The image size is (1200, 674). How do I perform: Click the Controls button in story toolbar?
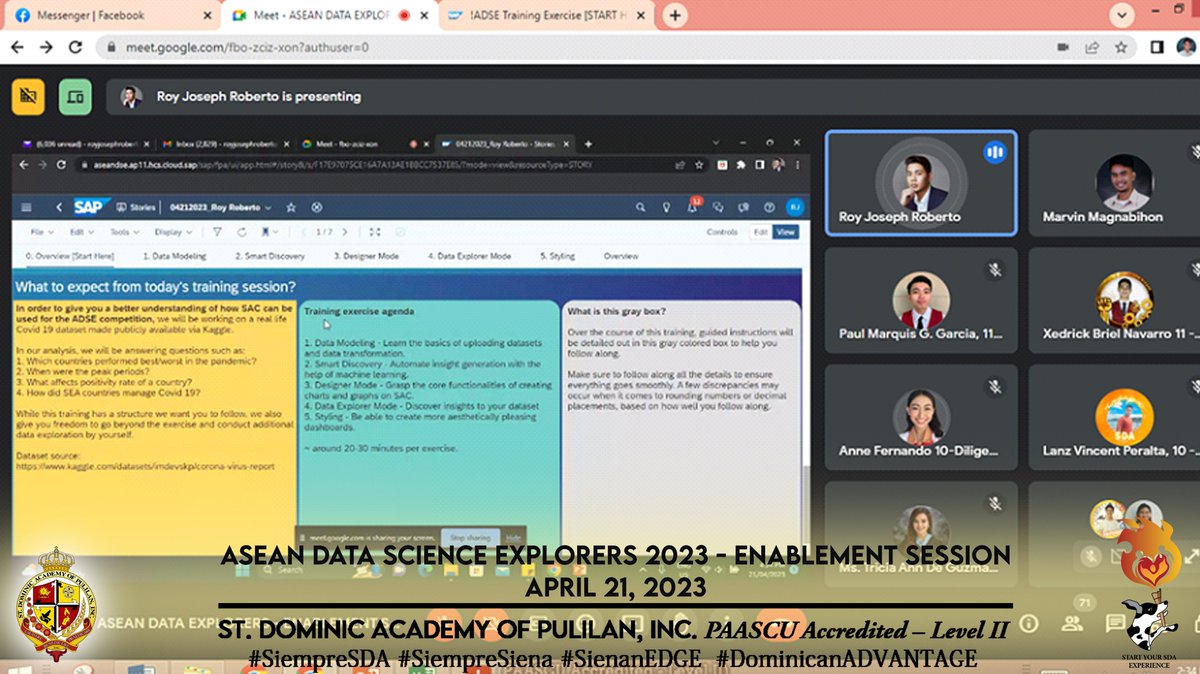[722, 232]
